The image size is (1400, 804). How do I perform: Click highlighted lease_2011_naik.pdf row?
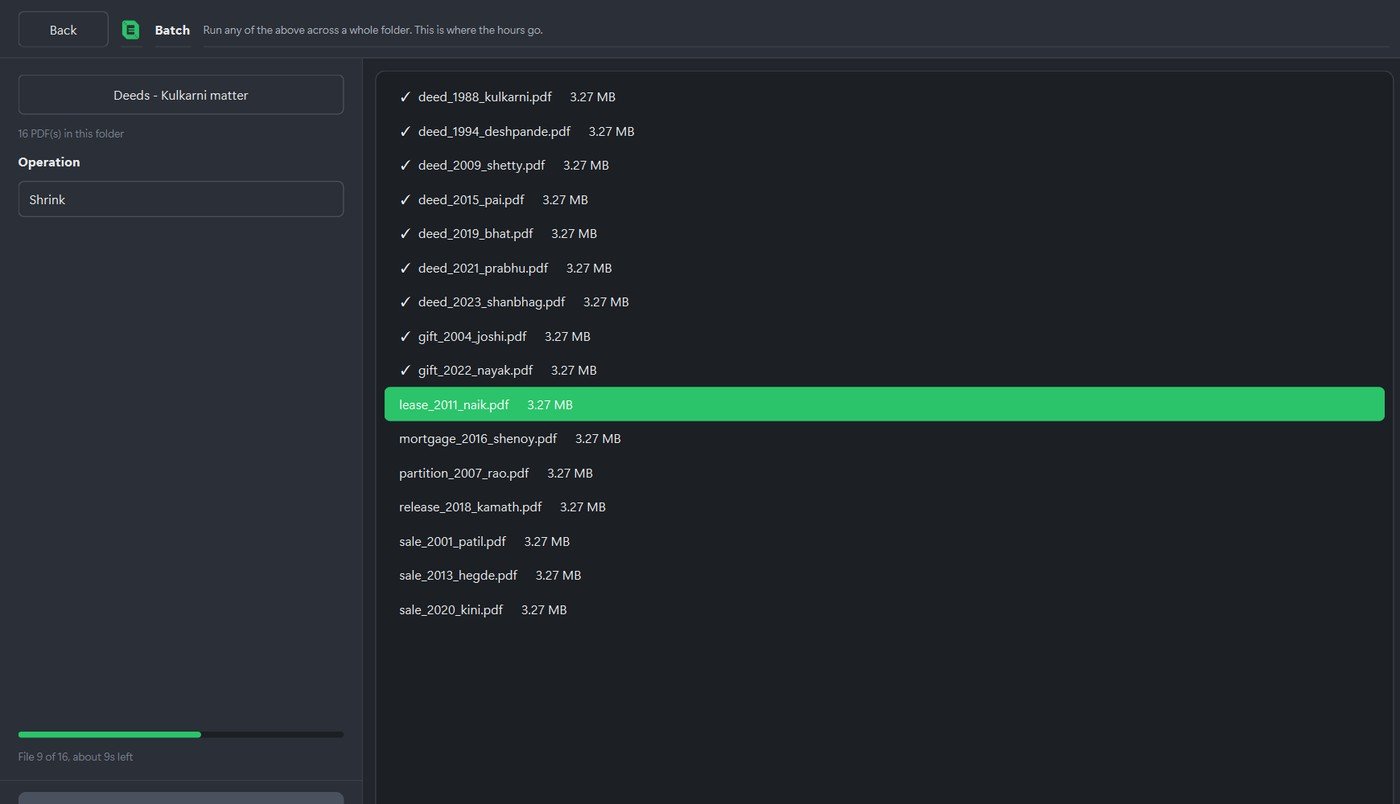884,404
